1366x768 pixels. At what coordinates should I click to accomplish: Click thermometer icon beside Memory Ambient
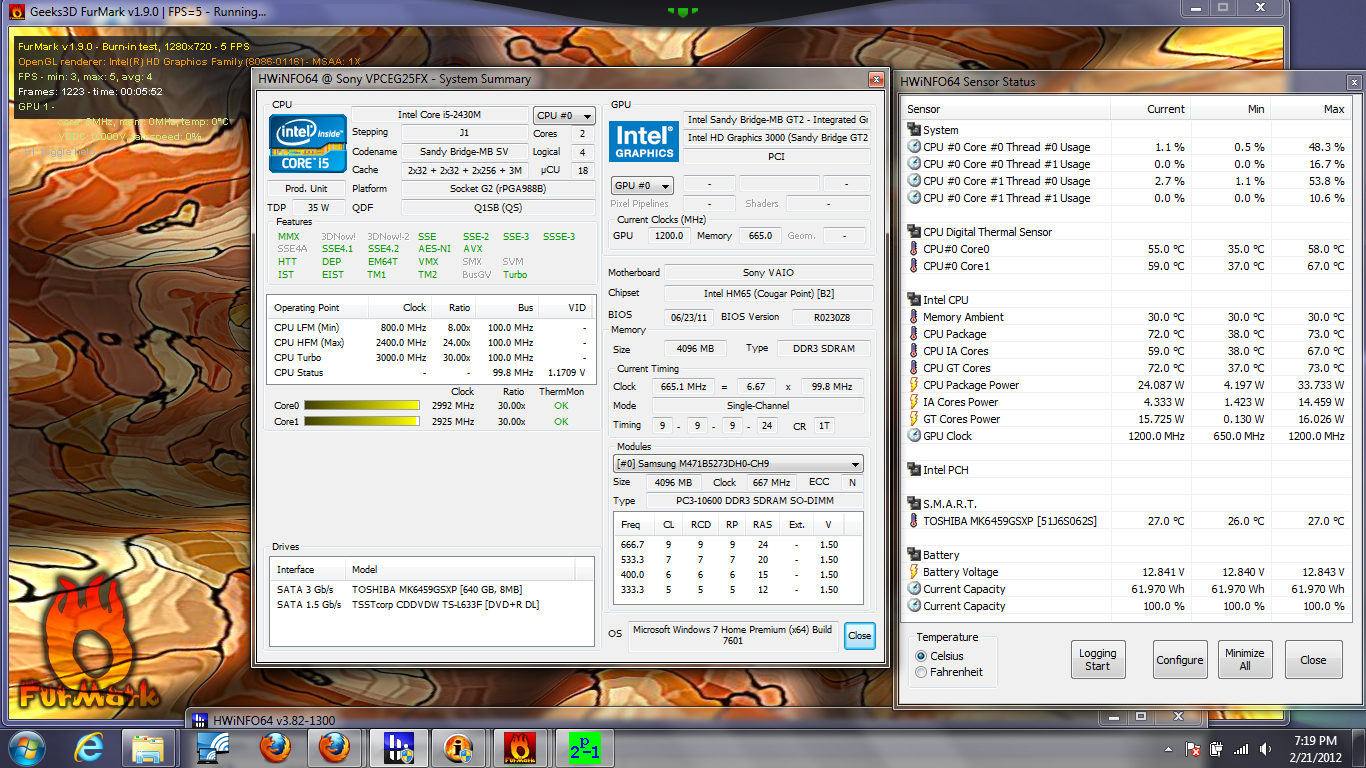point(914,317)
